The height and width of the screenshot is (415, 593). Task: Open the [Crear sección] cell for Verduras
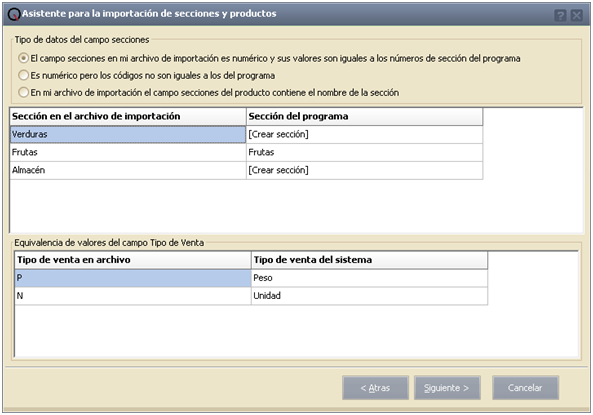tap(365, 134)
